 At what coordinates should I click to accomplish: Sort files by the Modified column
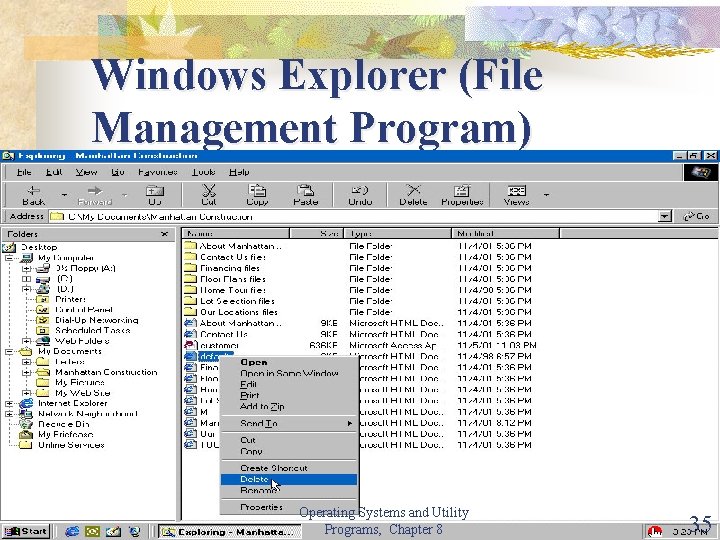click(x=505, y=234)
